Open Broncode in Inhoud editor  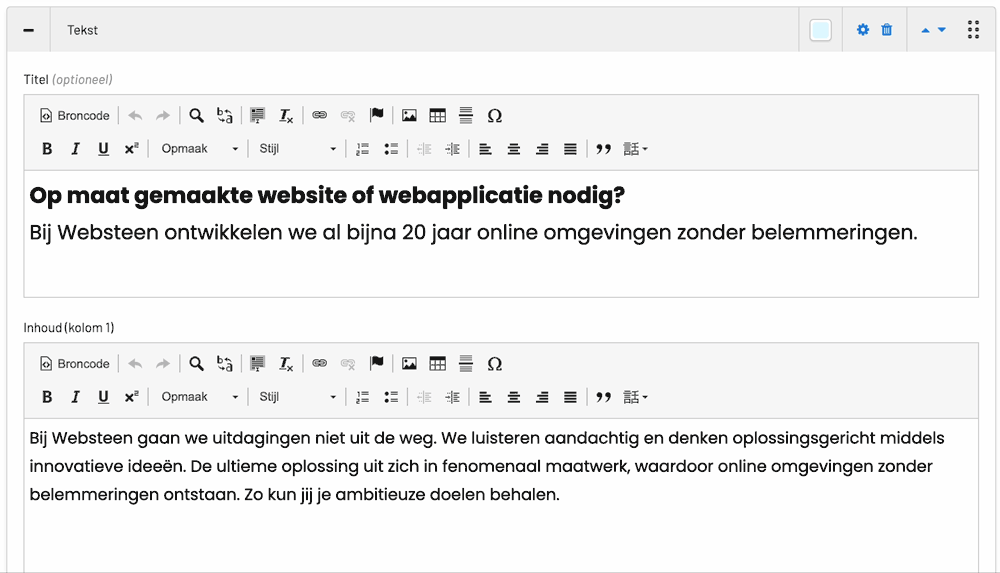(x=75, y=364)
